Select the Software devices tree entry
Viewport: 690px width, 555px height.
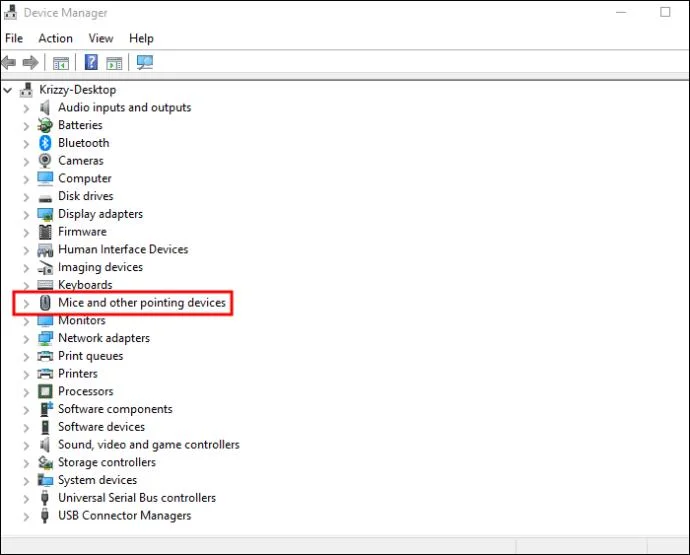pos(102,426)
